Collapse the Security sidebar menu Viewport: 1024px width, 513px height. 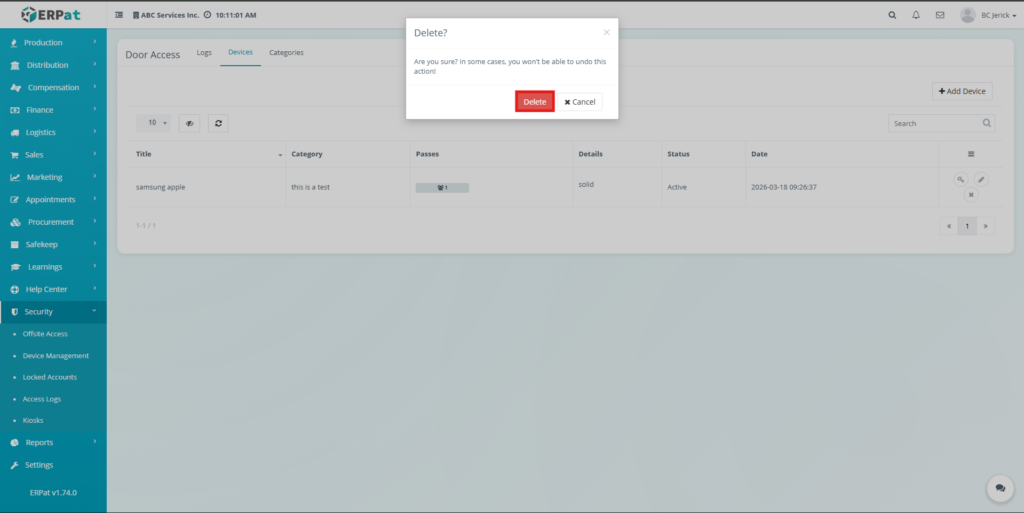(54, 312)
